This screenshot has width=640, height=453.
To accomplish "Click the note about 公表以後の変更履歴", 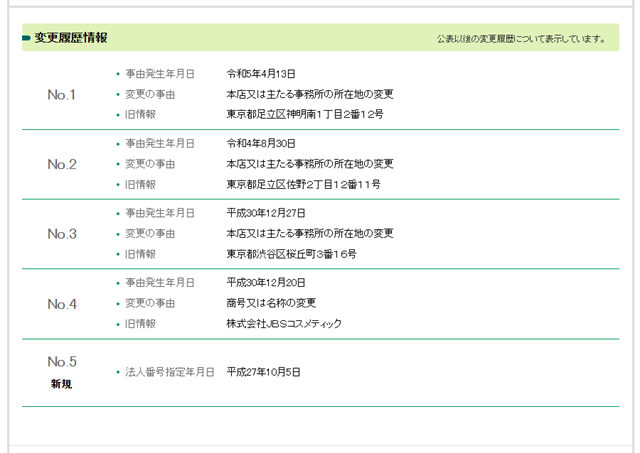I will click(521, 40).
